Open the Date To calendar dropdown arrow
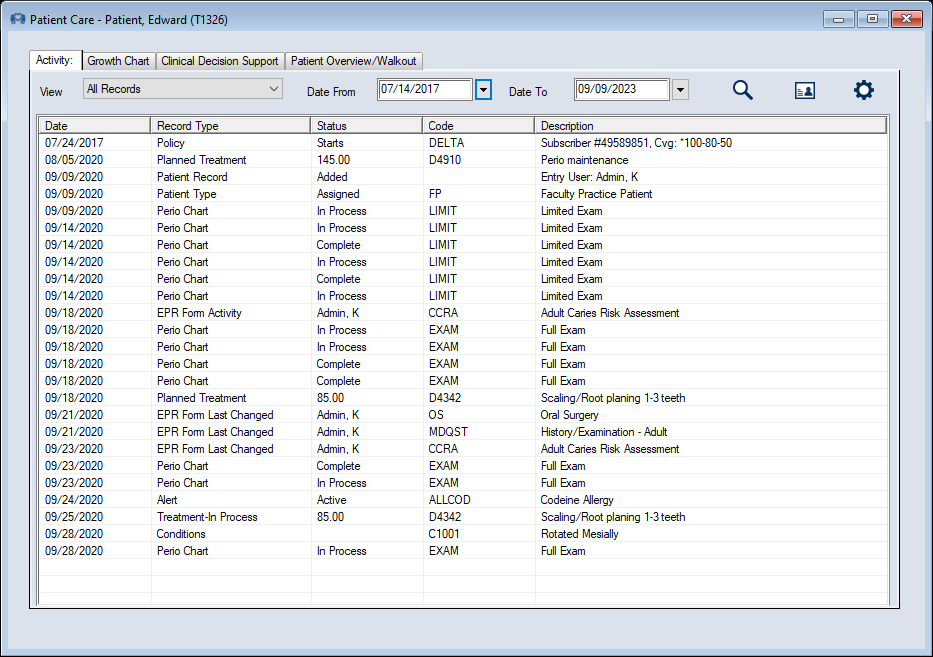The image size is (933, 657). (x=680, y=90)
